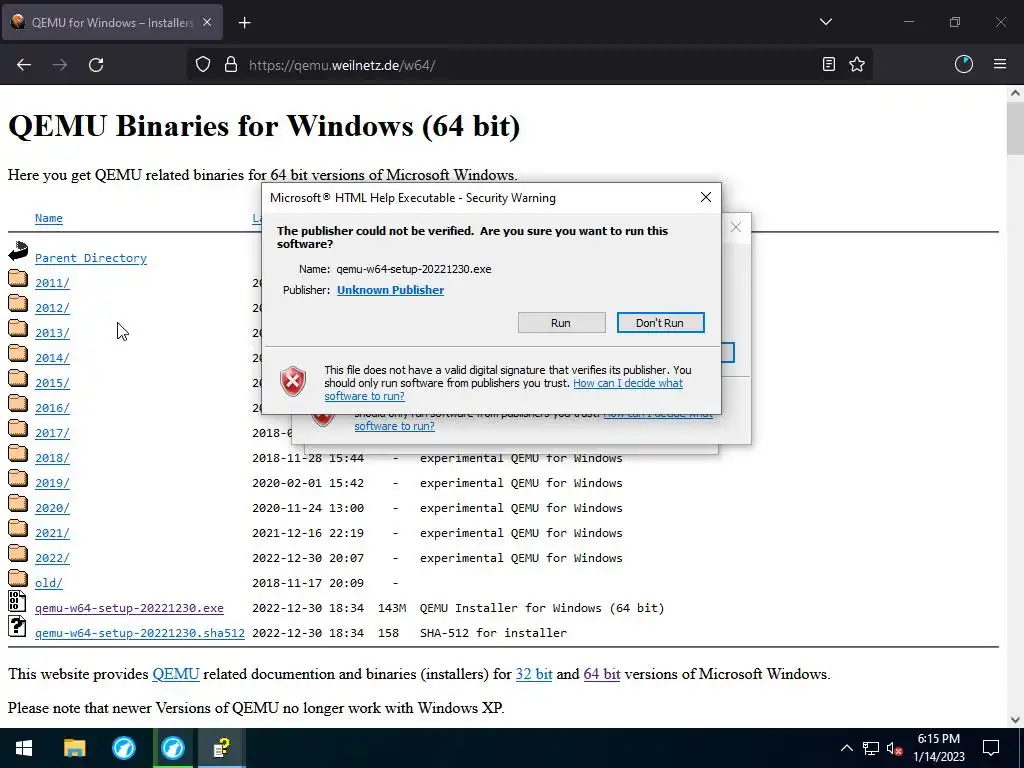Toggle reader view icon in address bar
This screenshot has width=1024, height=768.
coord(829,64)
